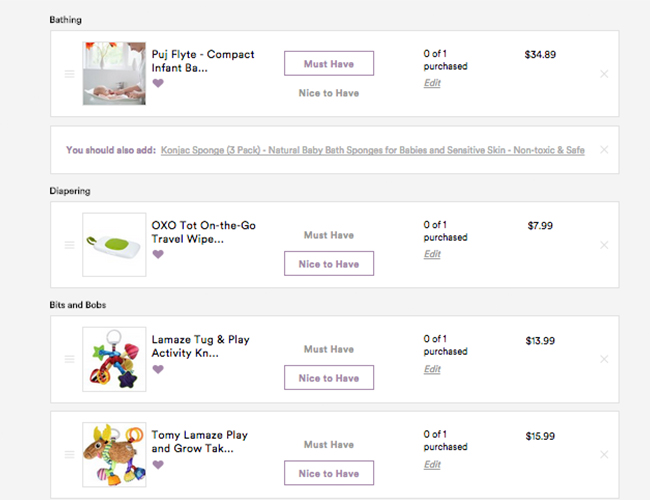The width and height of the screenshot is (650, 500).
Task: Click drag handle beside Lamaze Tug & Play
Action: point(69,359)
